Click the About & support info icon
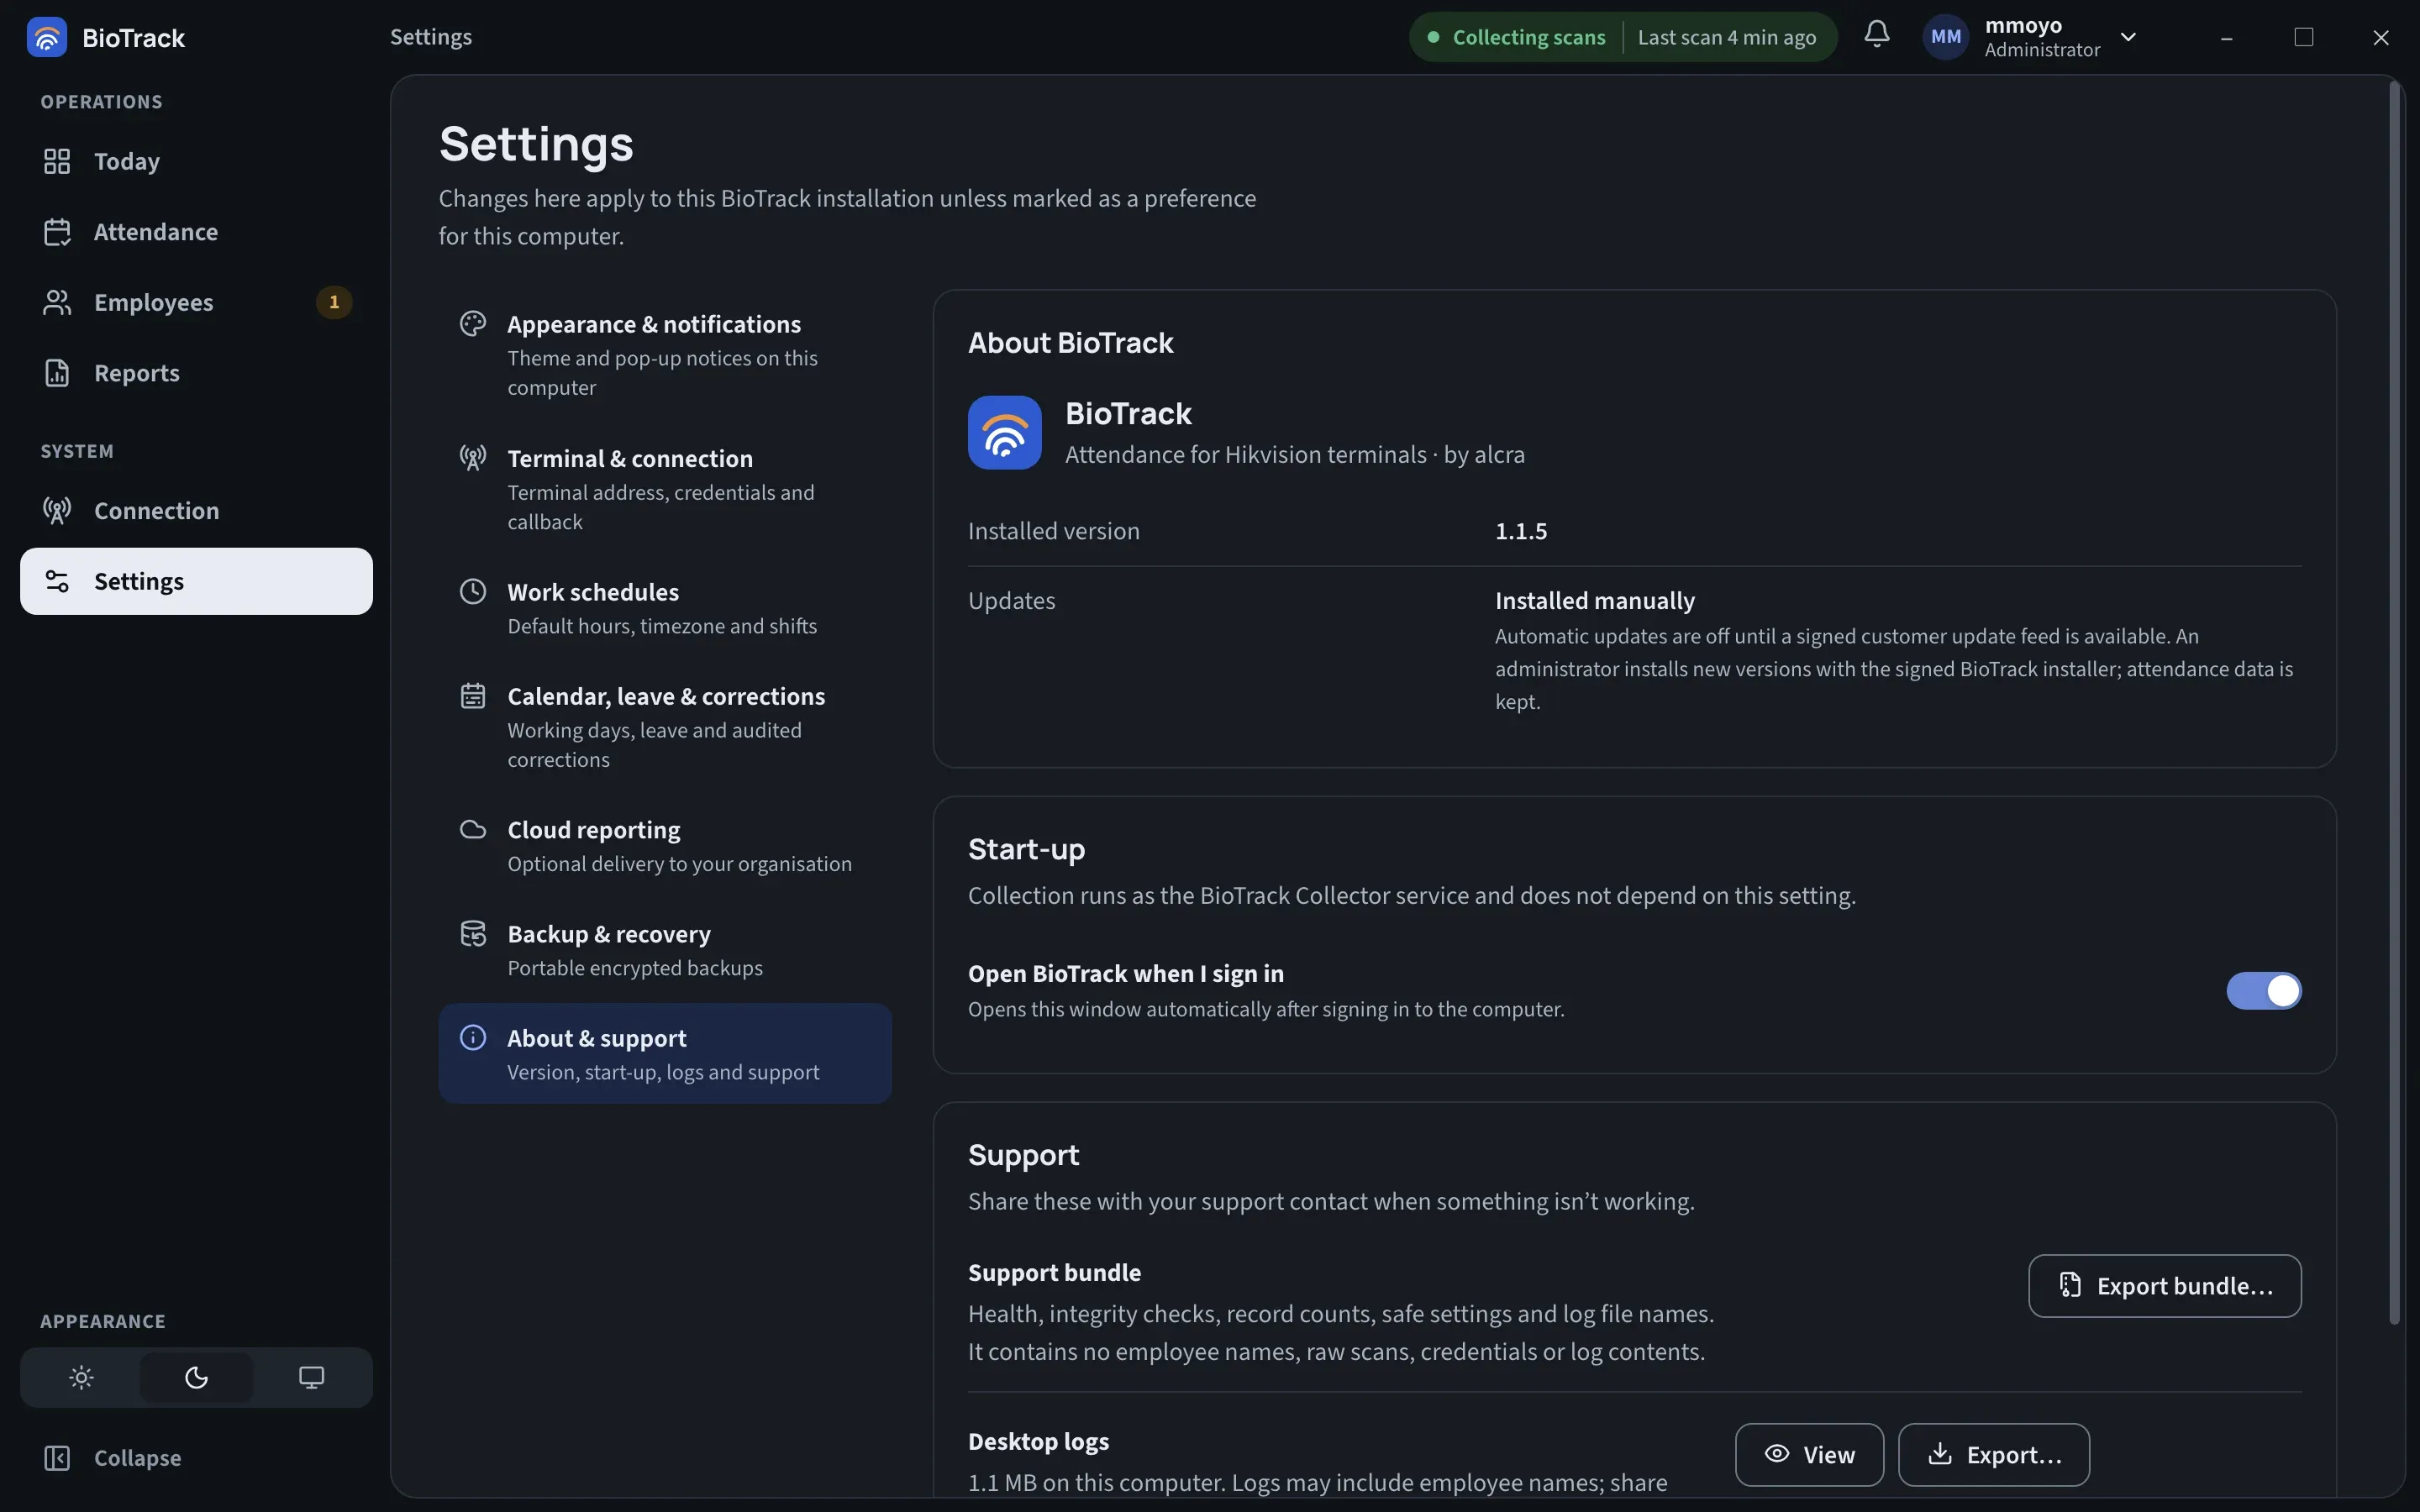 (x=473, y=1038)
